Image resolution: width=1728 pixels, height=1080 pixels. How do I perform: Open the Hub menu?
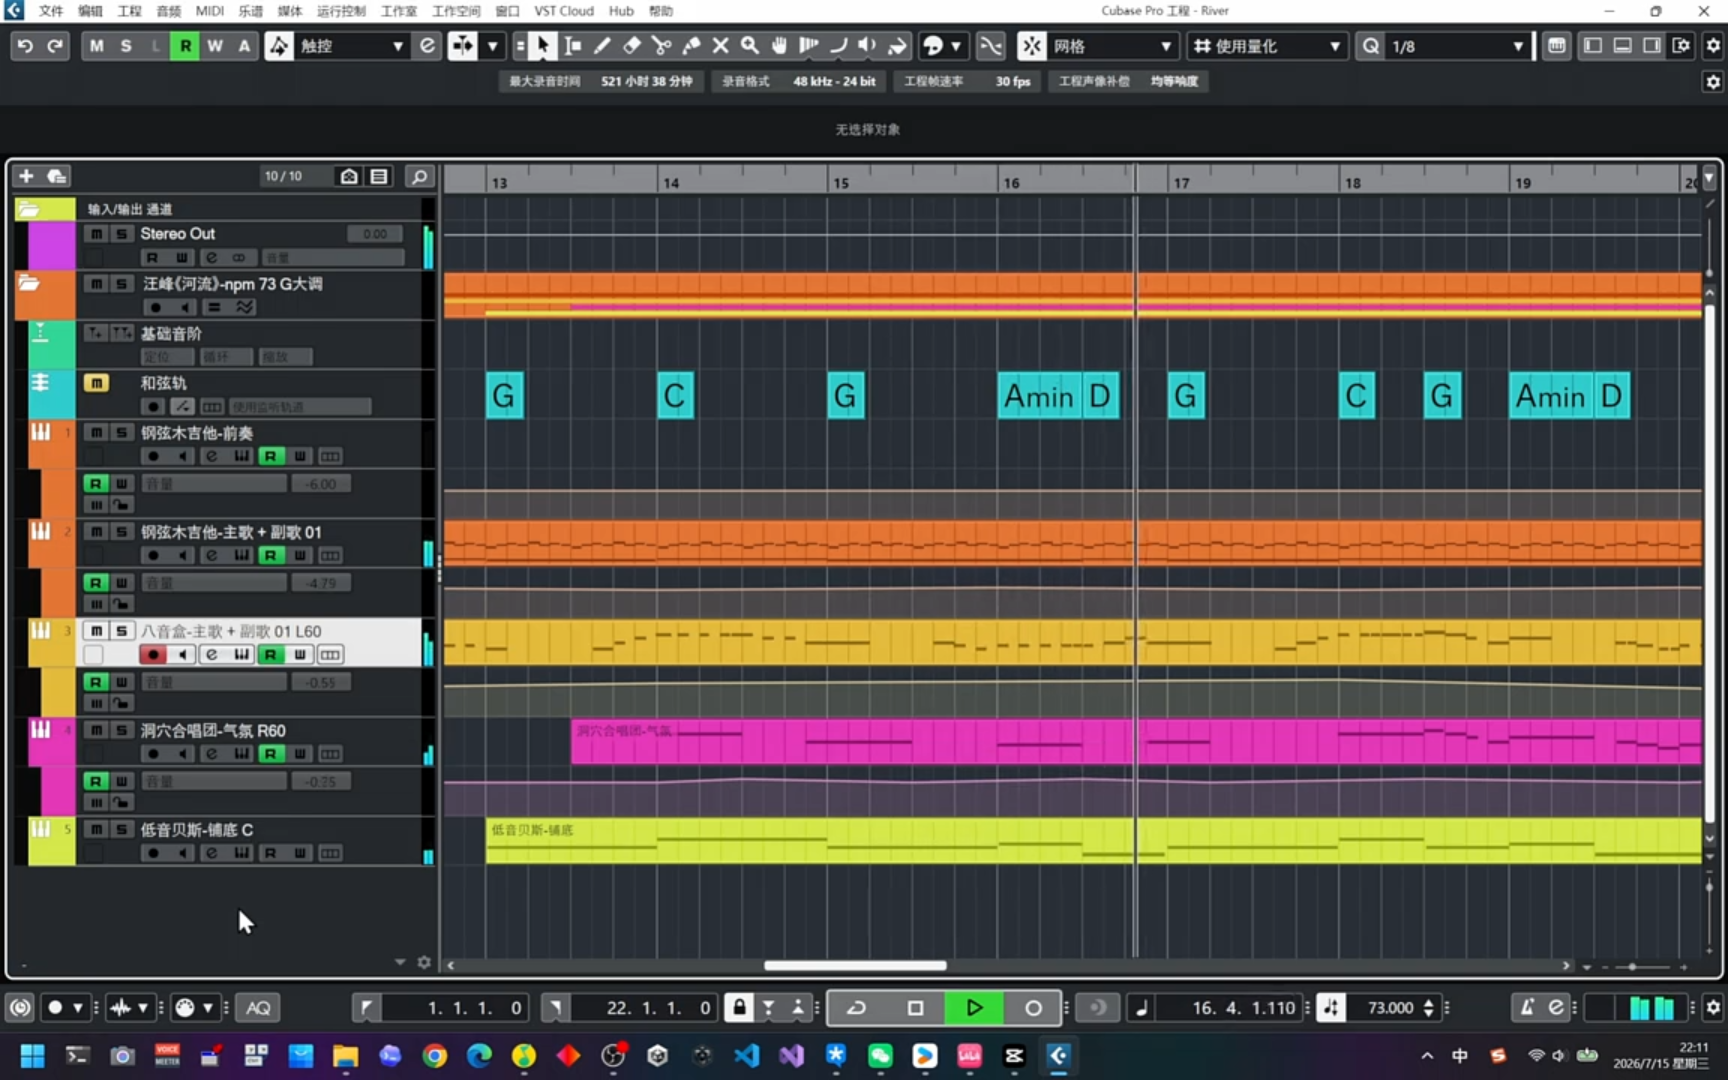[x=621, y=11]
